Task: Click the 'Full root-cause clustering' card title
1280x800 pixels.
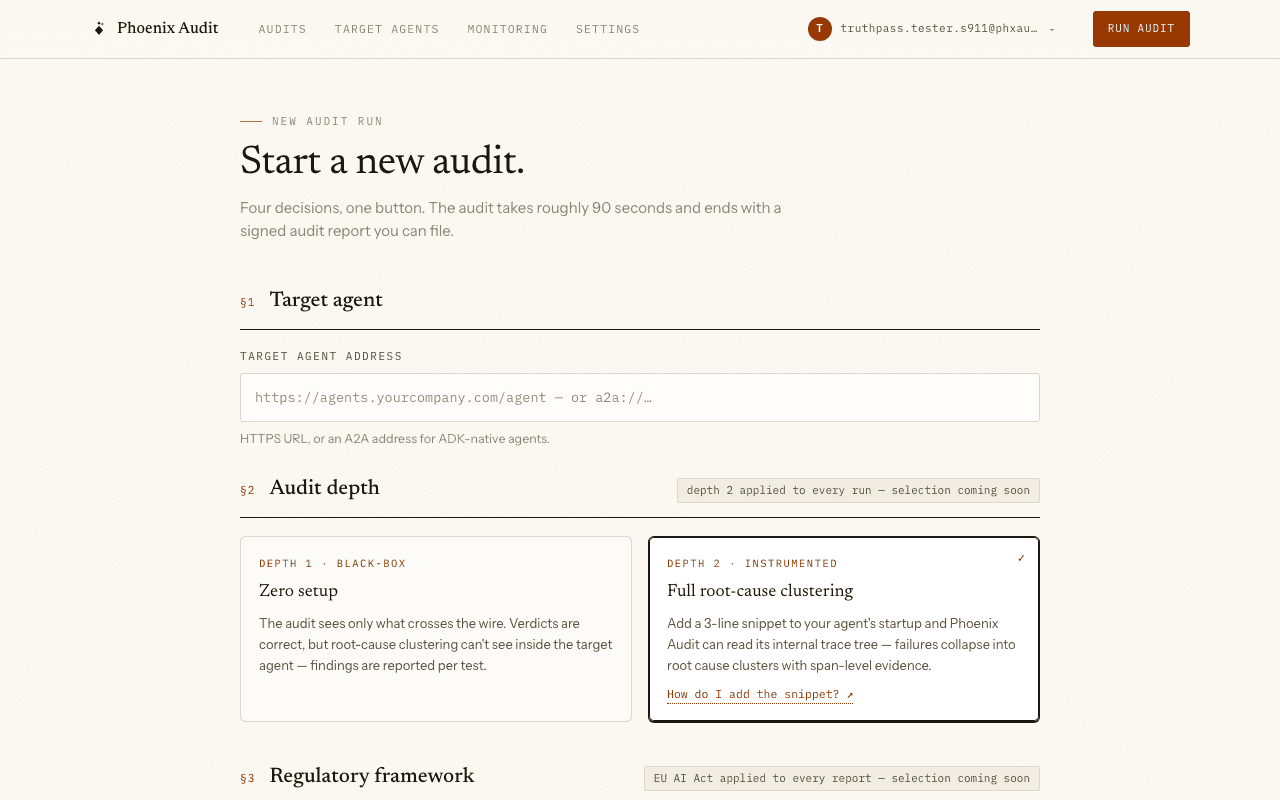Action: pyautogui.click(x=760, y=591)
